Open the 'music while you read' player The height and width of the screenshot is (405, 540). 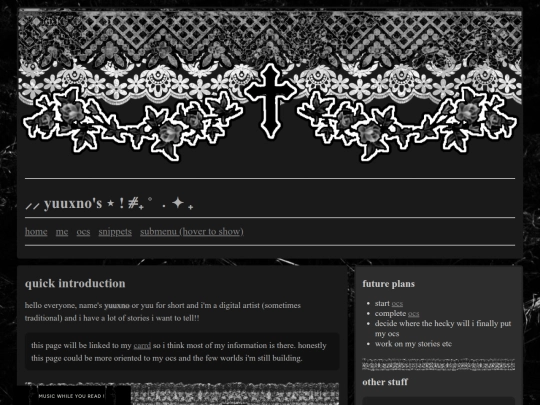pos(72,396)
